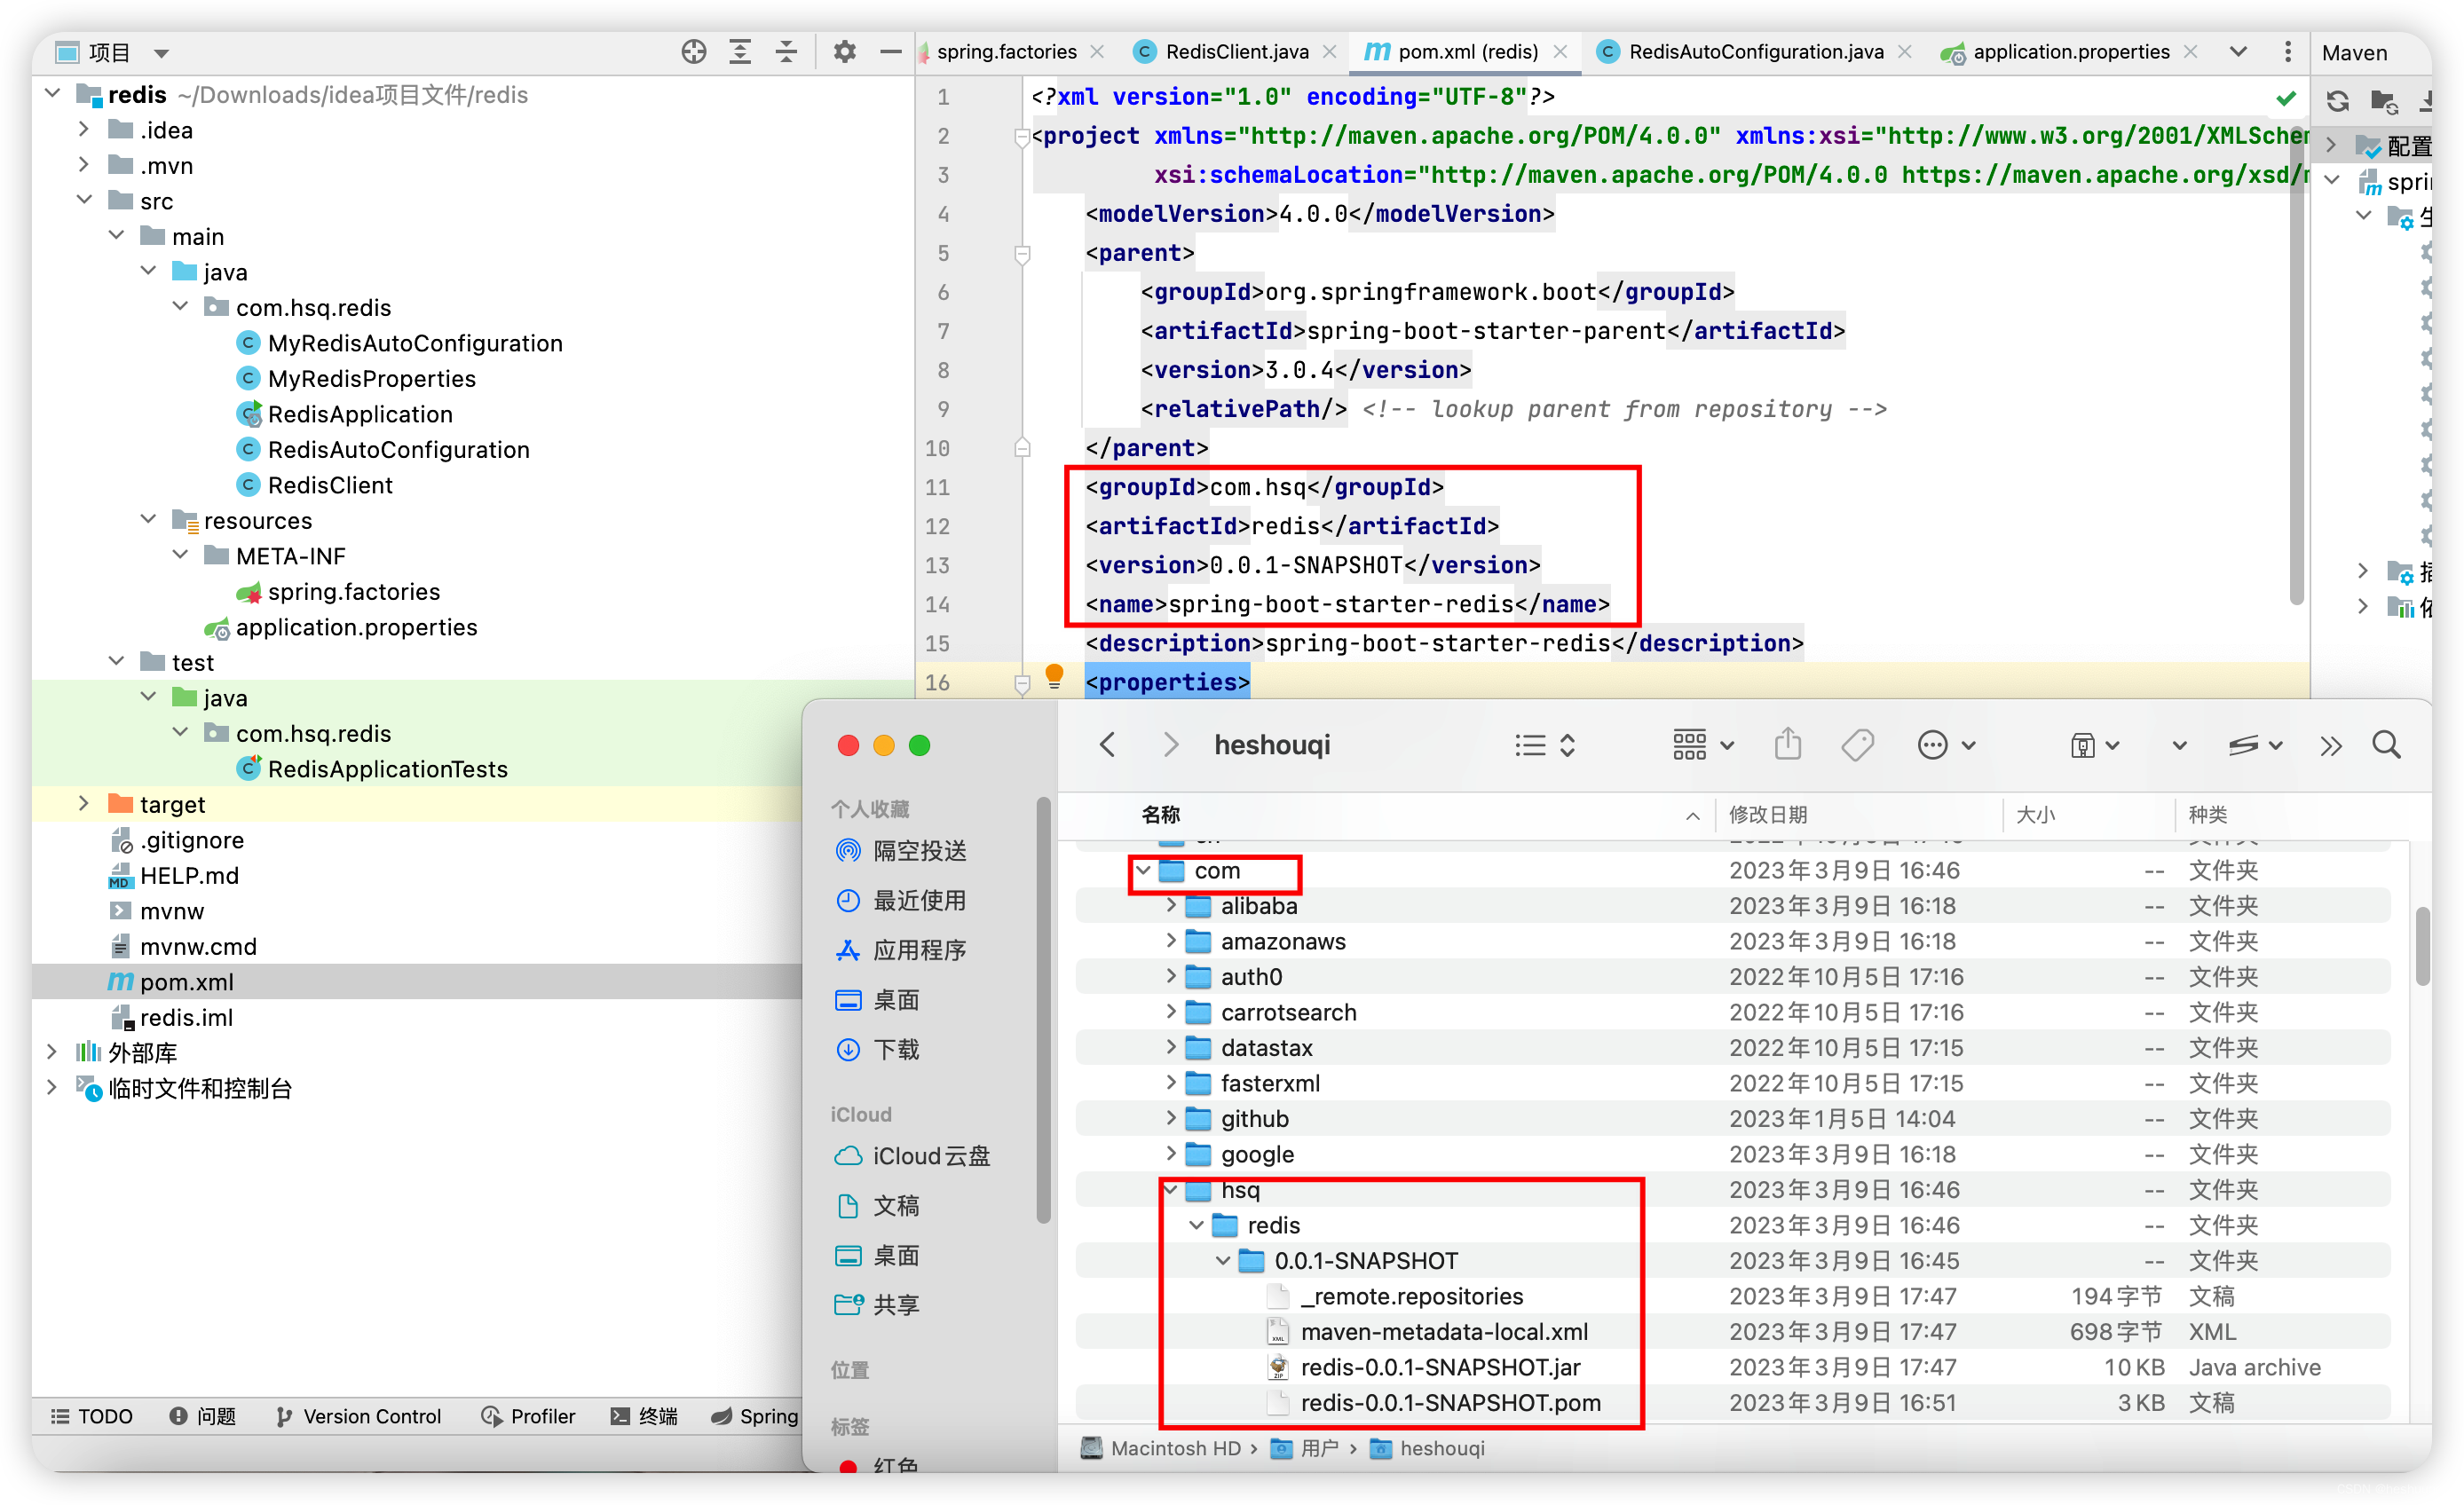Click the locate target crosshair icon in project panel
Viewport: 2464px width, 1505px height.
point(693,52)
